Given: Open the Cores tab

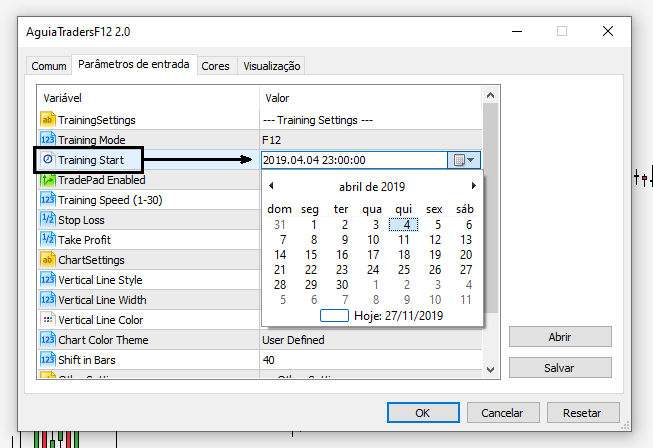Looking at the screenshot, I should pos(215,66).
